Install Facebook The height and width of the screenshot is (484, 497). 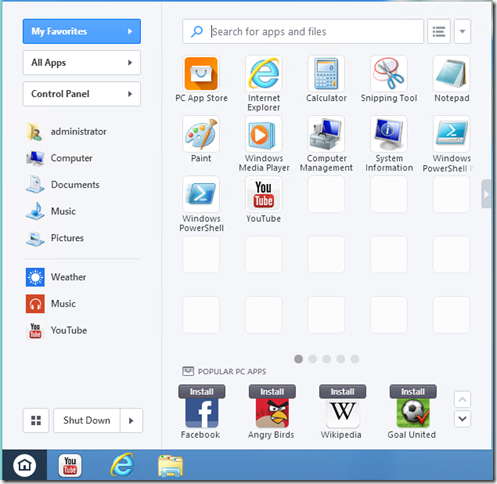point(202,392)
